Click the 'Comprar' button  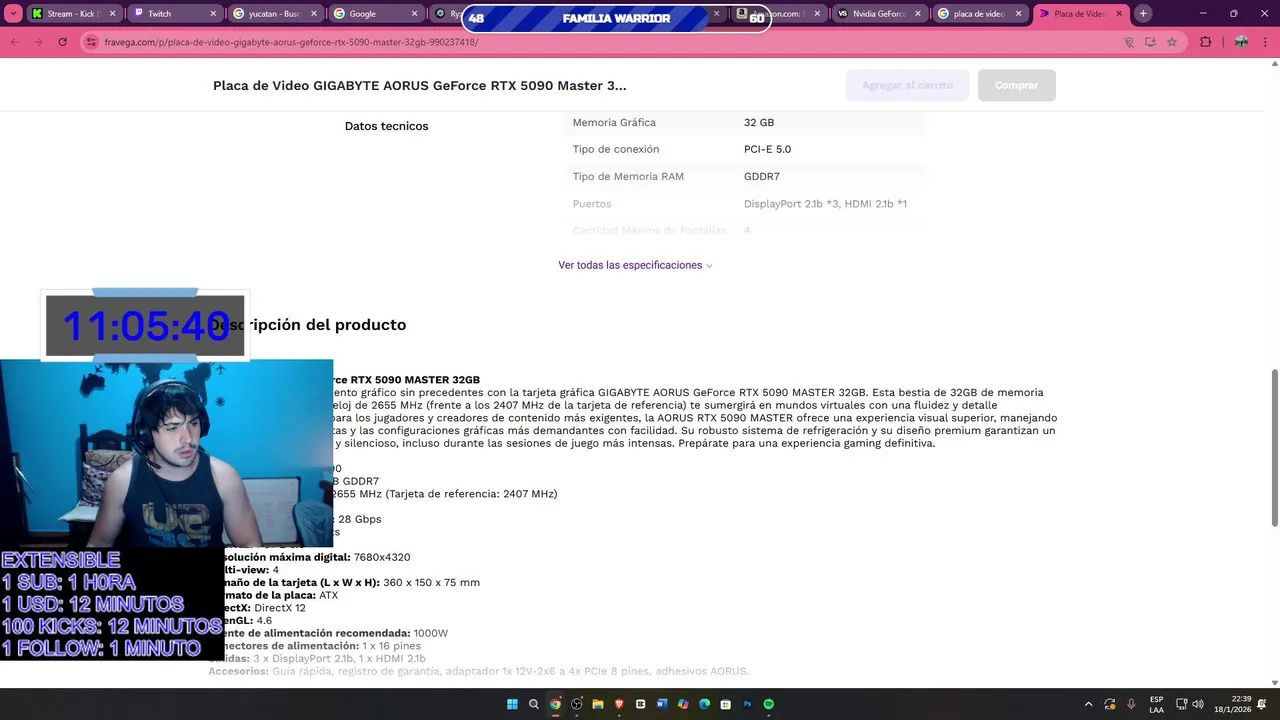point(1016,85)
